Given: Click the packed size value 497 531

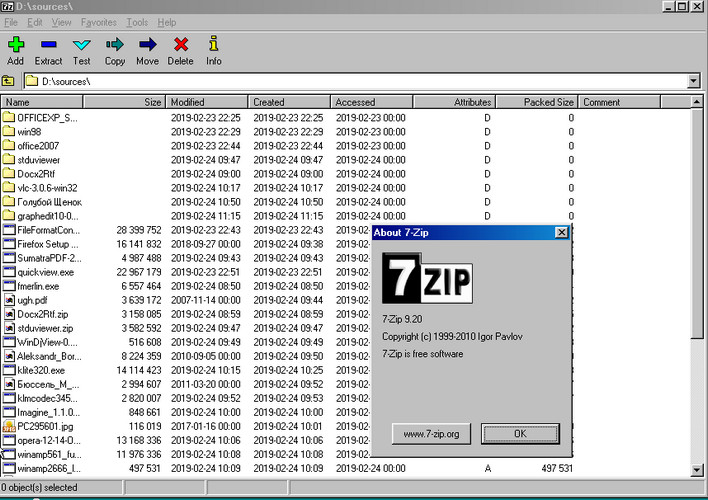Looking at the screenshot, I should point(557,468).
